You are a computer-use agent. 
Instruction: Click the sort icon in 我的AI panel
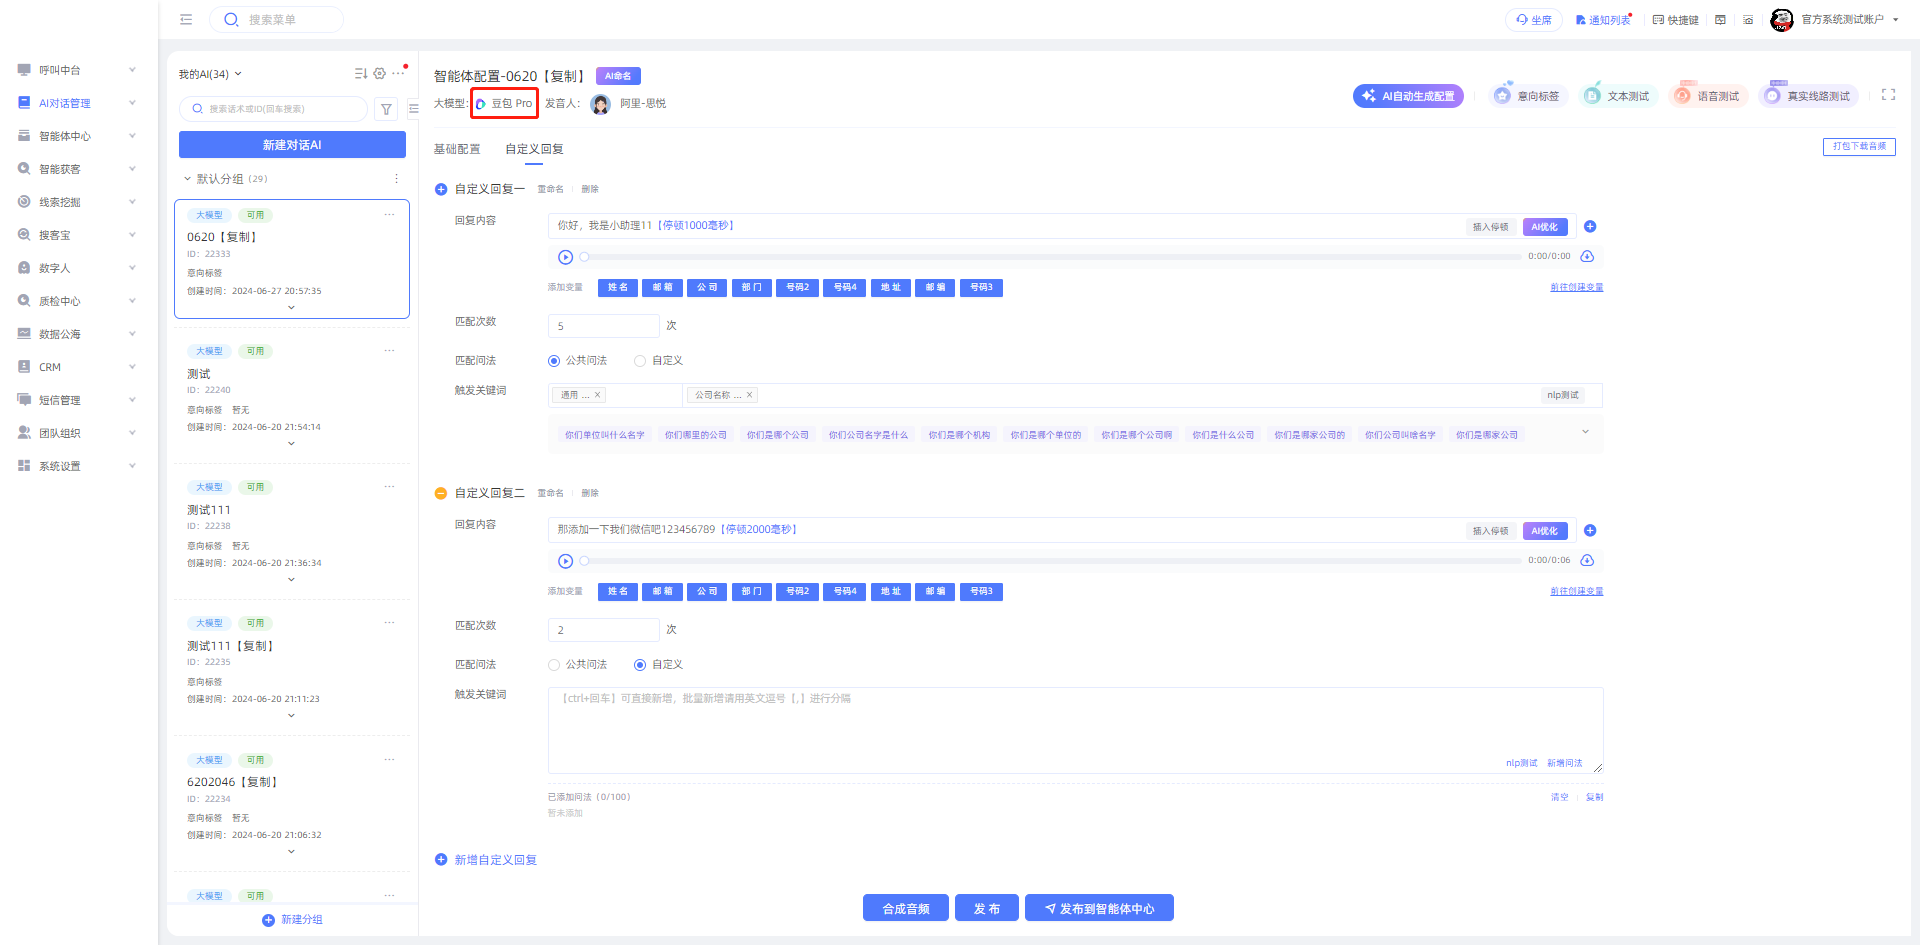(361, 74)
